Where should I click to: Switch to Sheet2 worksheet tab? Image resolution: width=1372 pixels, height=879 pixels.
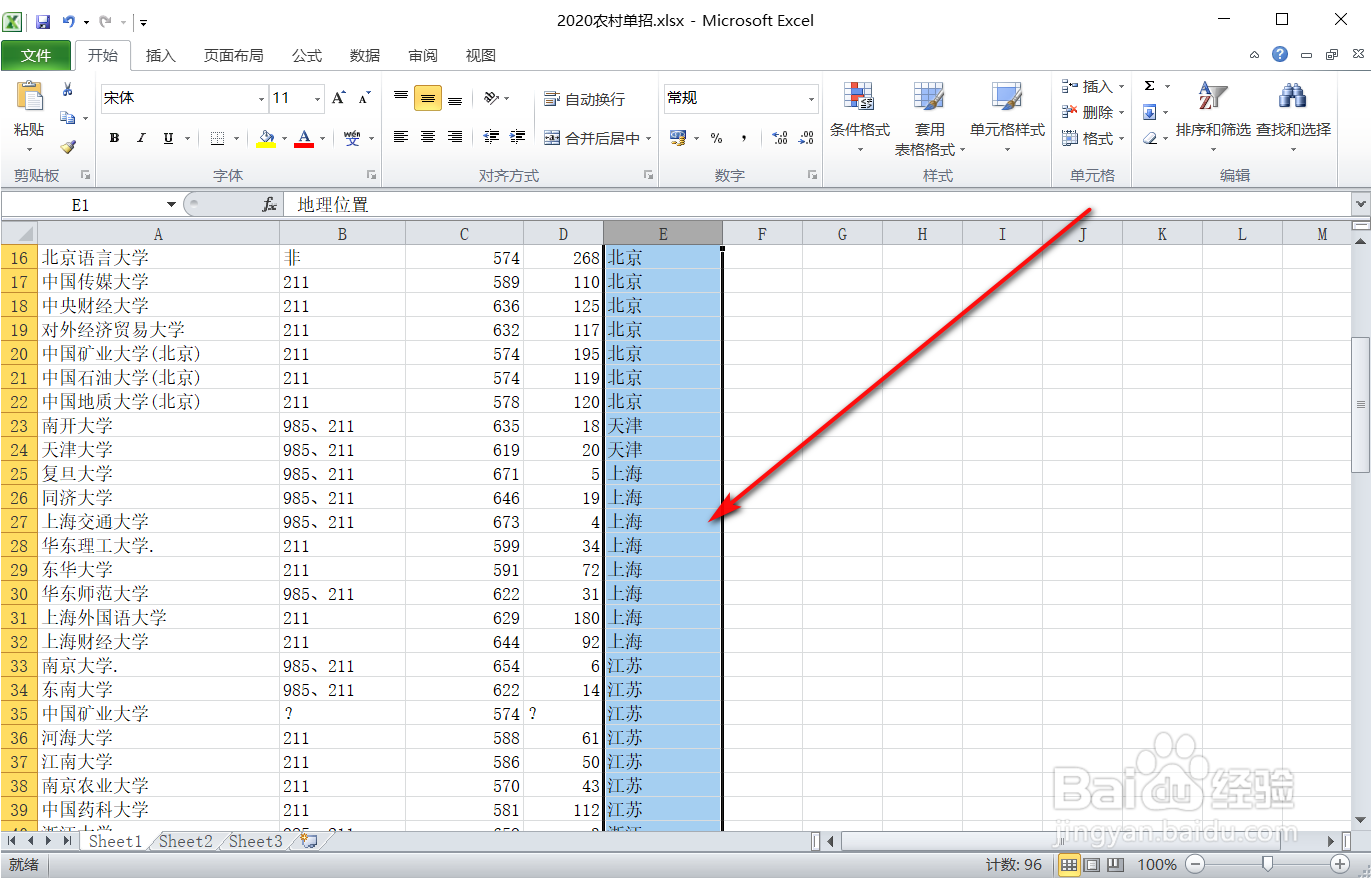[186, 841]
